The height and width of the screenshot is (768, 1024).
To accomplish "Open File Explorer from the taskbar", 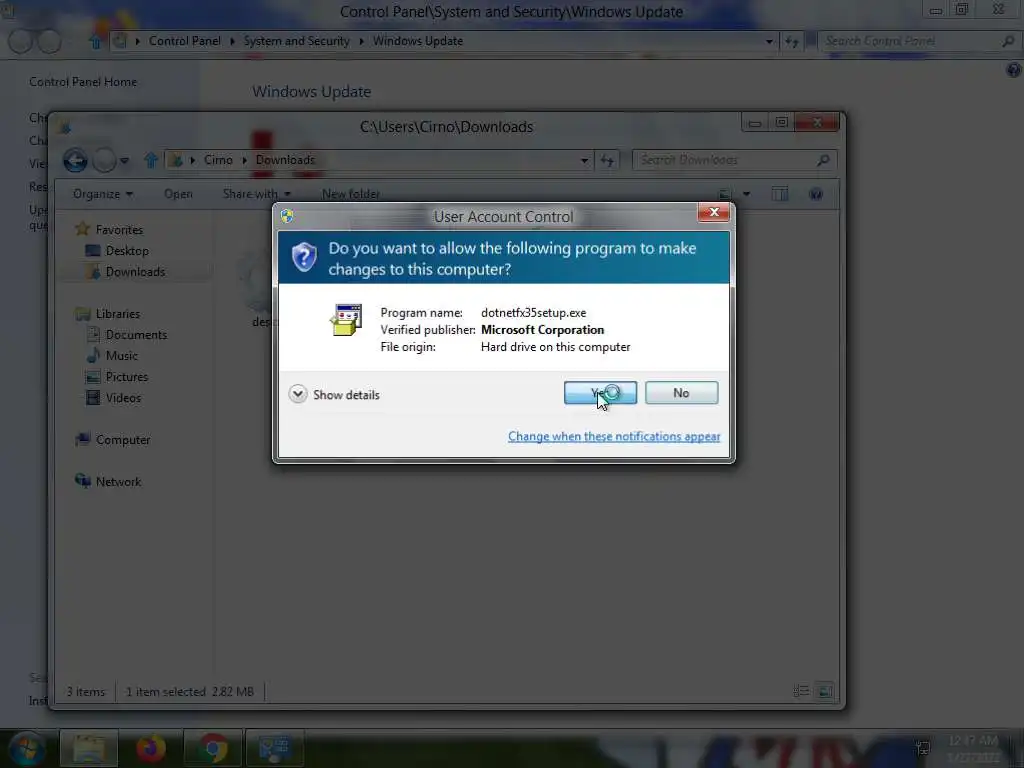I will [89, 748].
